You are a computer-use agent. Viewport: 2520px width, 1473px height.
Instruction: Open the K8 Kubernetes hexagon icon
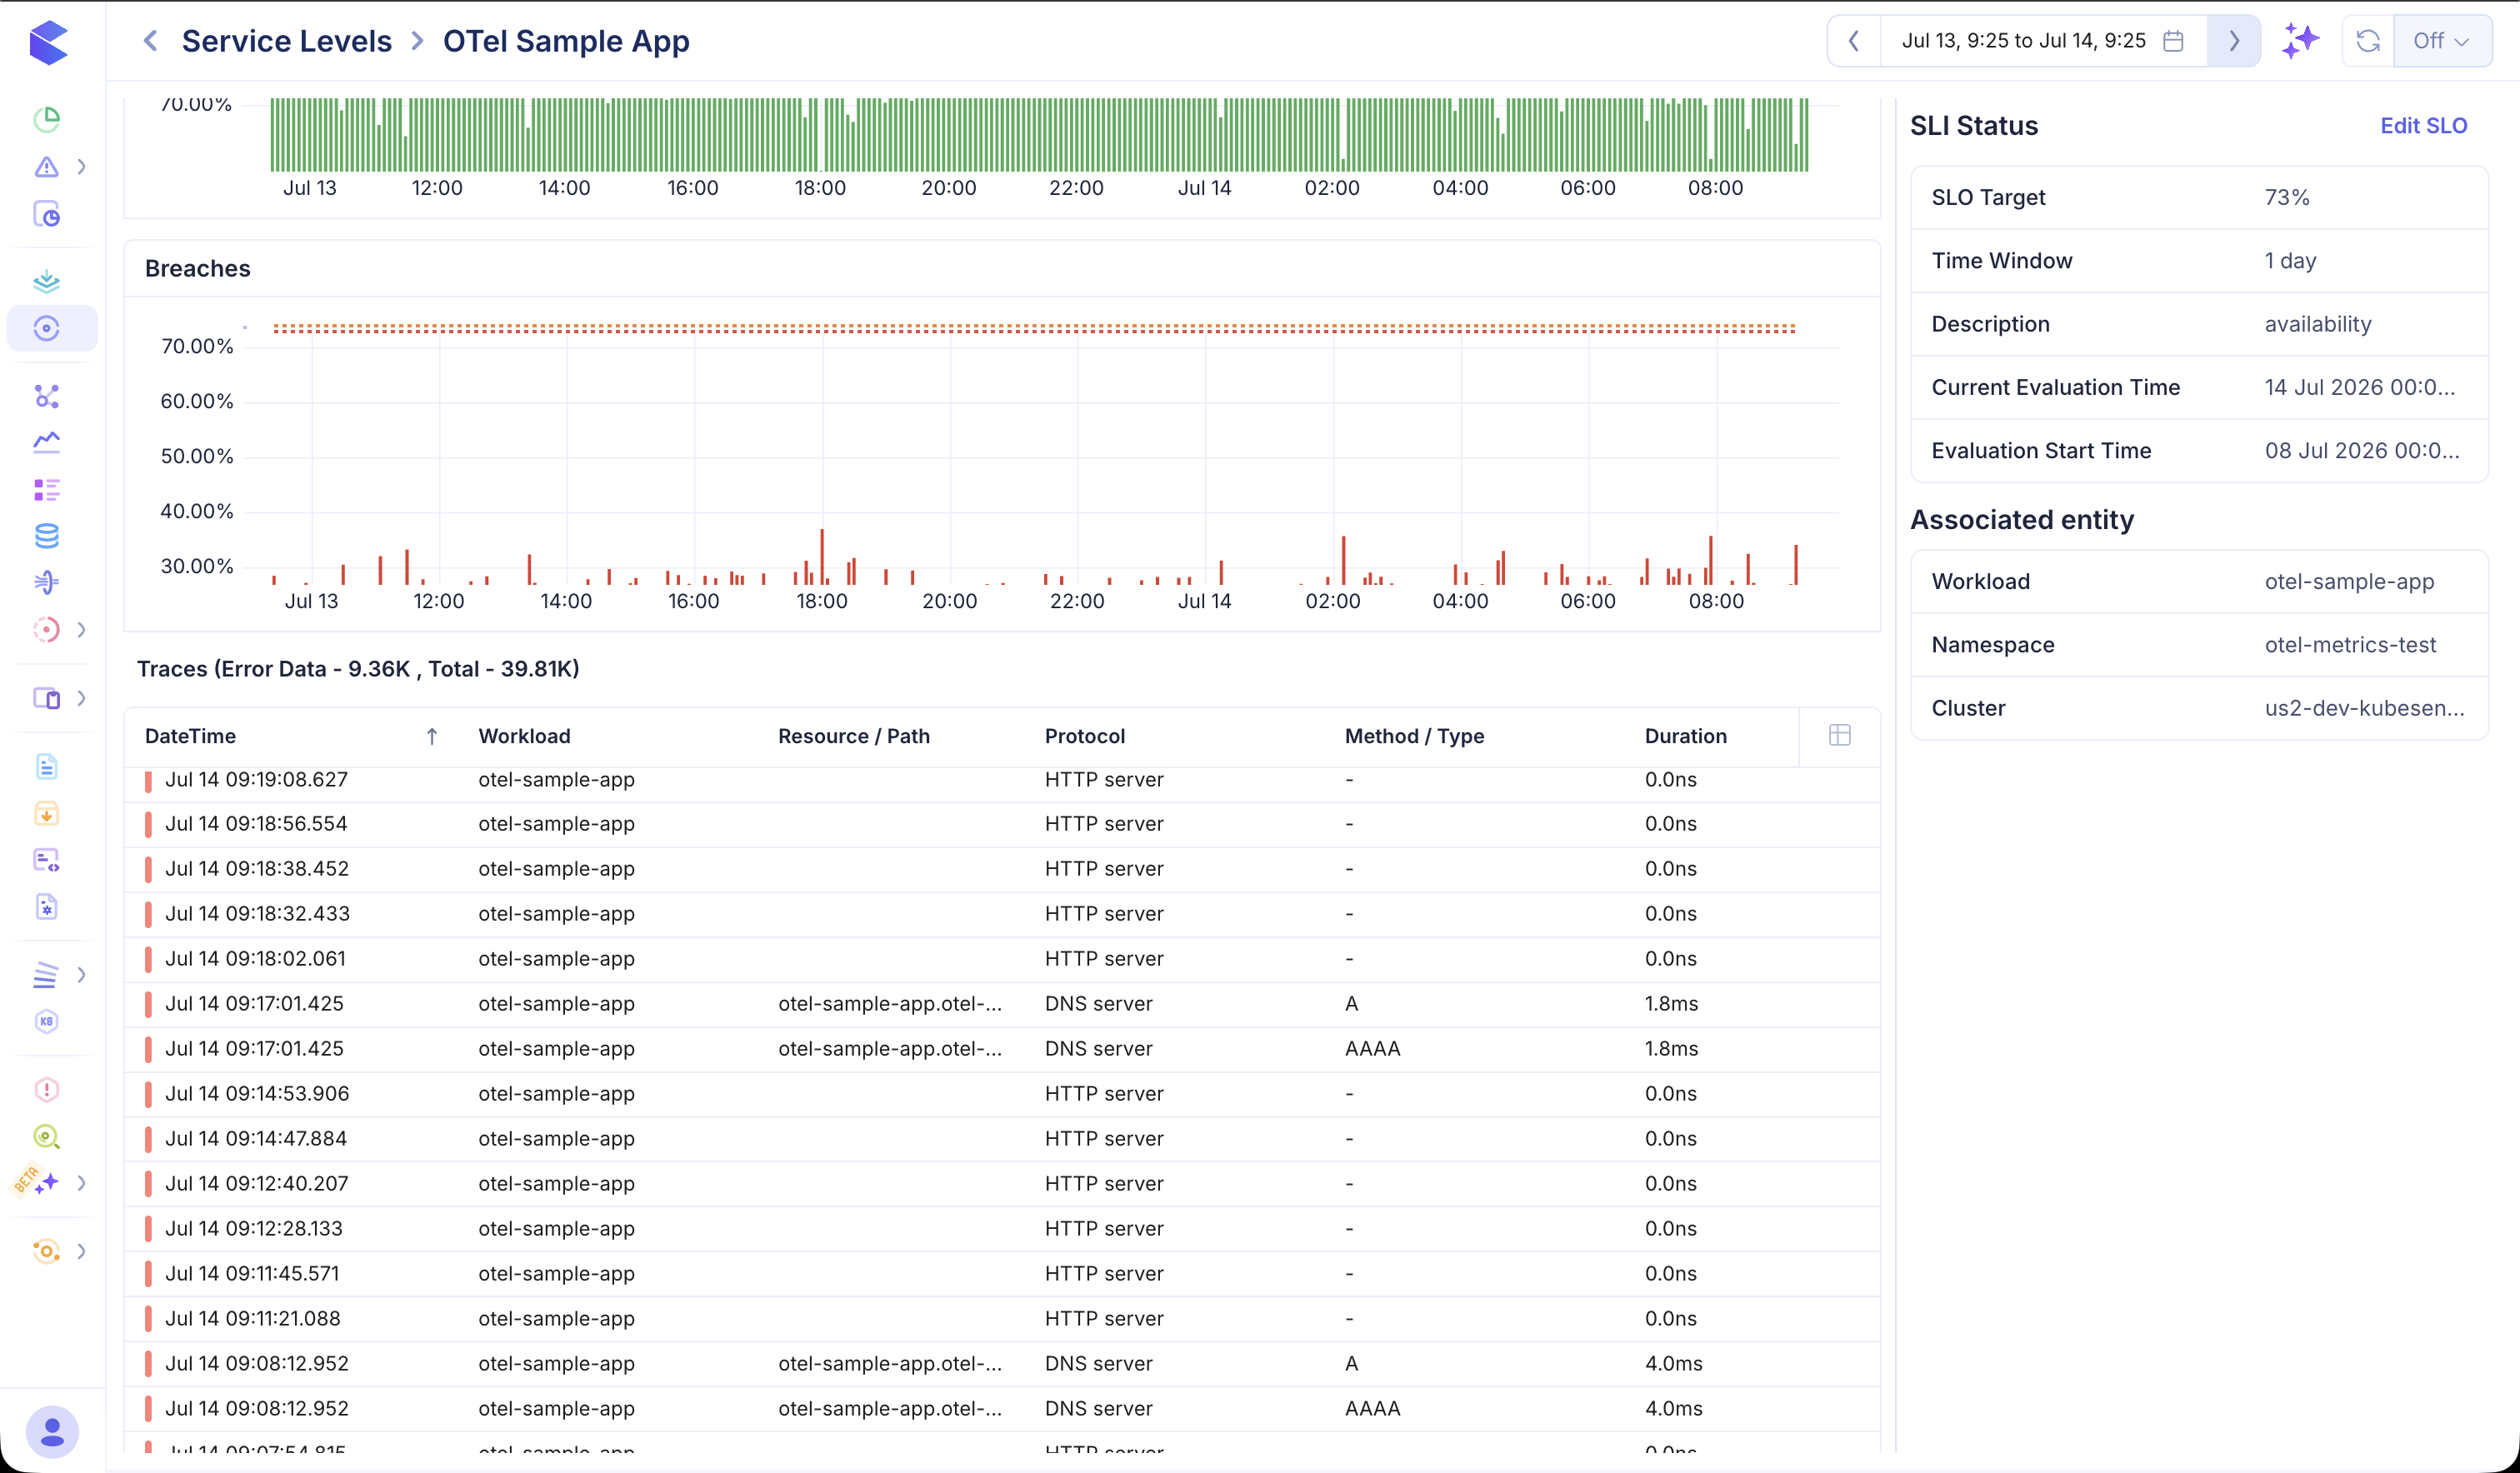[46, 1021]
